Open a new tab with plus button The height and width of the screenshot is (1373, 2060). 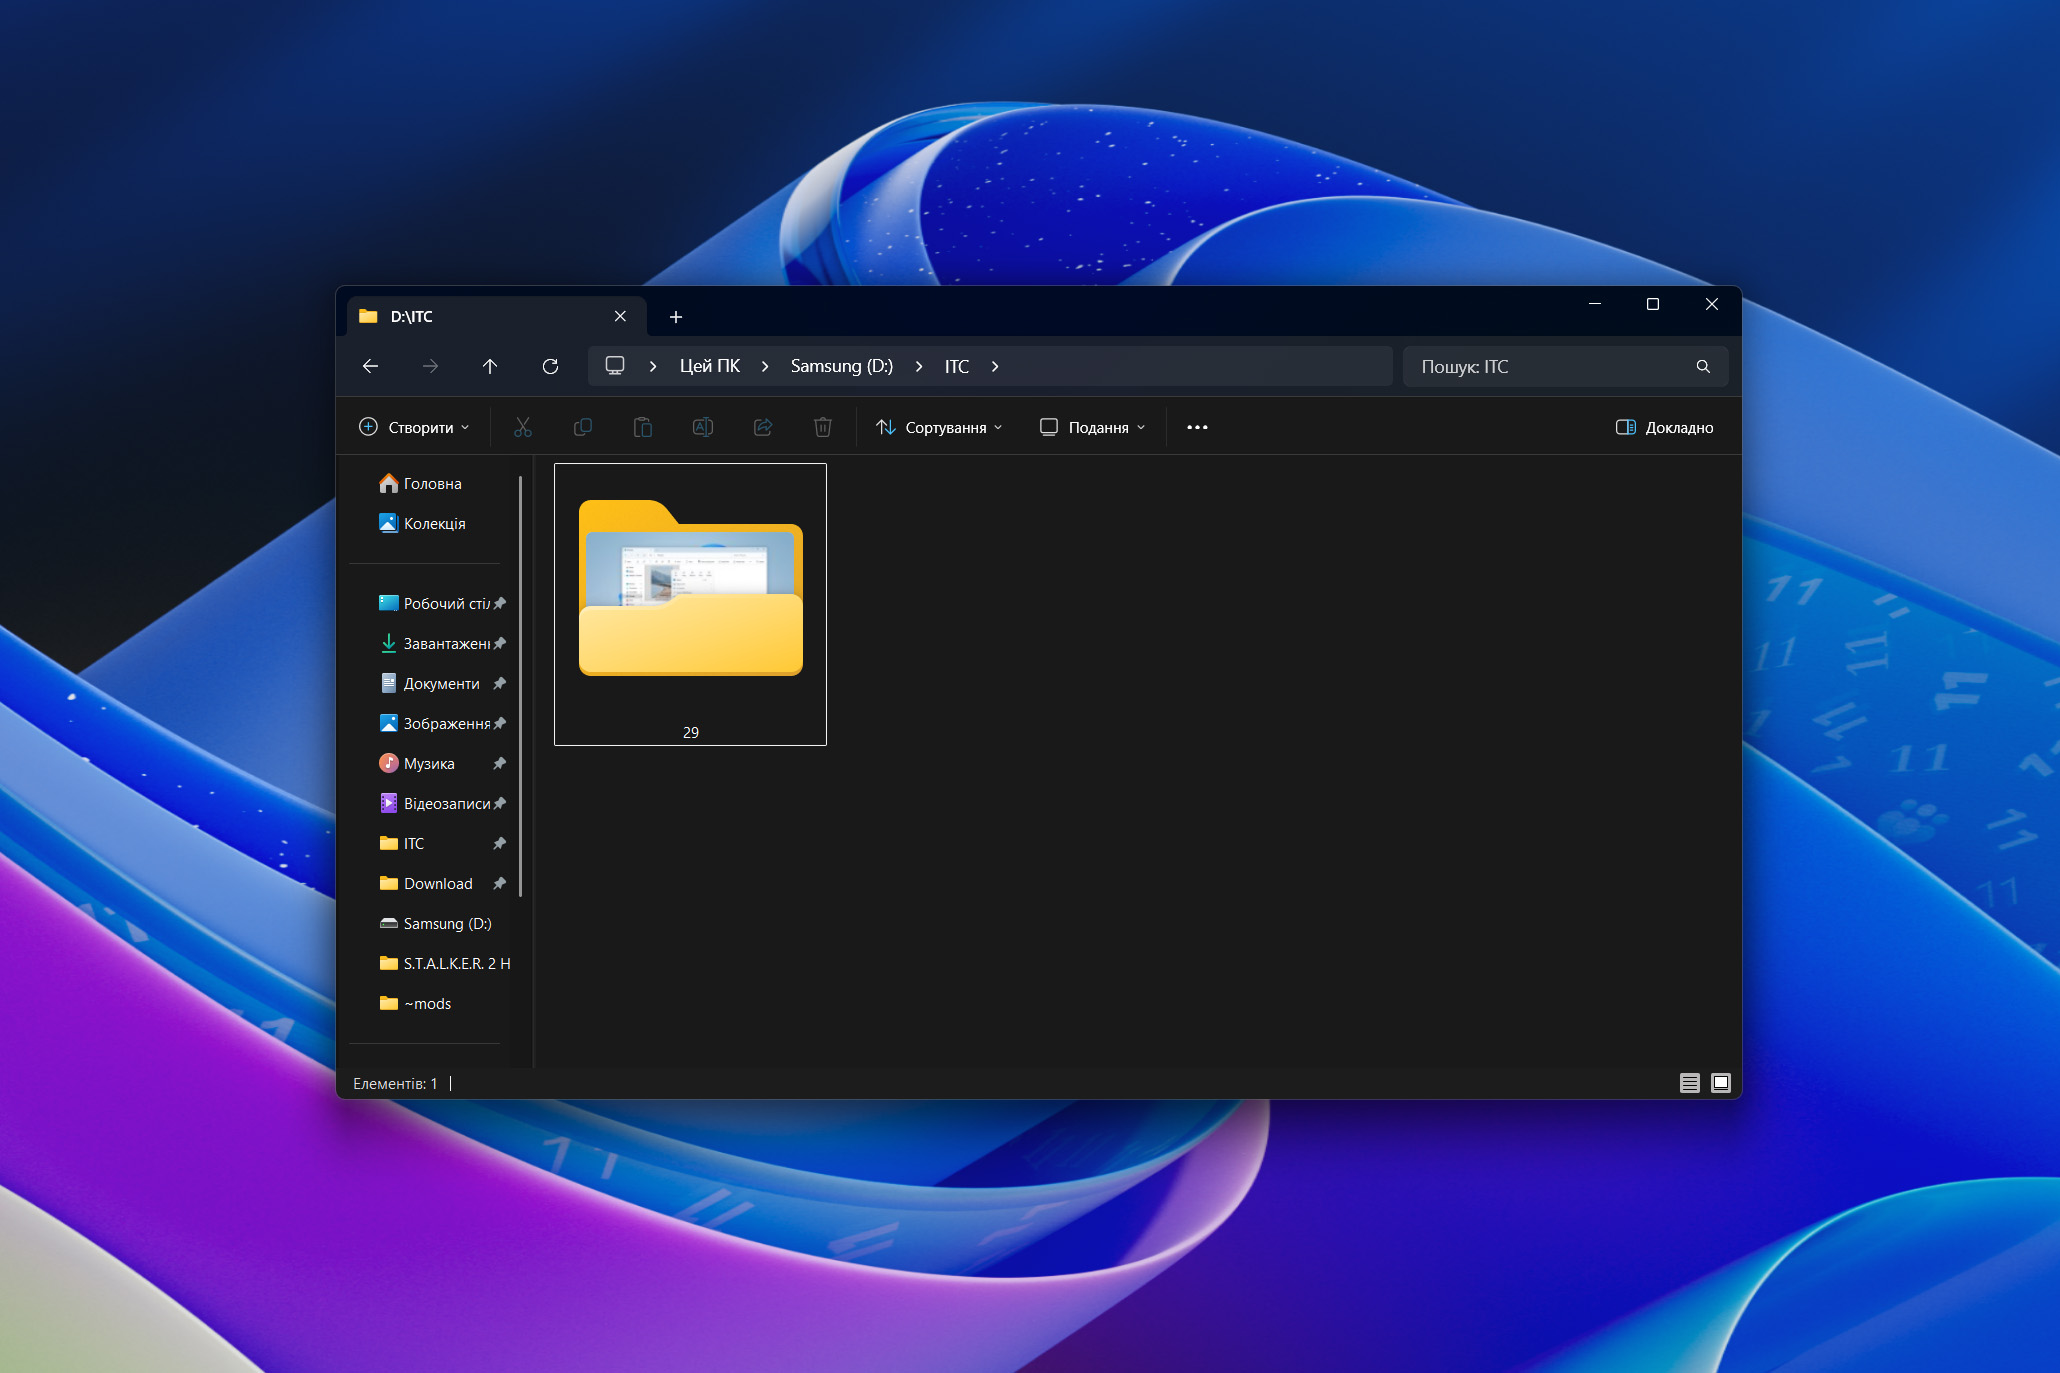point(676,317)
